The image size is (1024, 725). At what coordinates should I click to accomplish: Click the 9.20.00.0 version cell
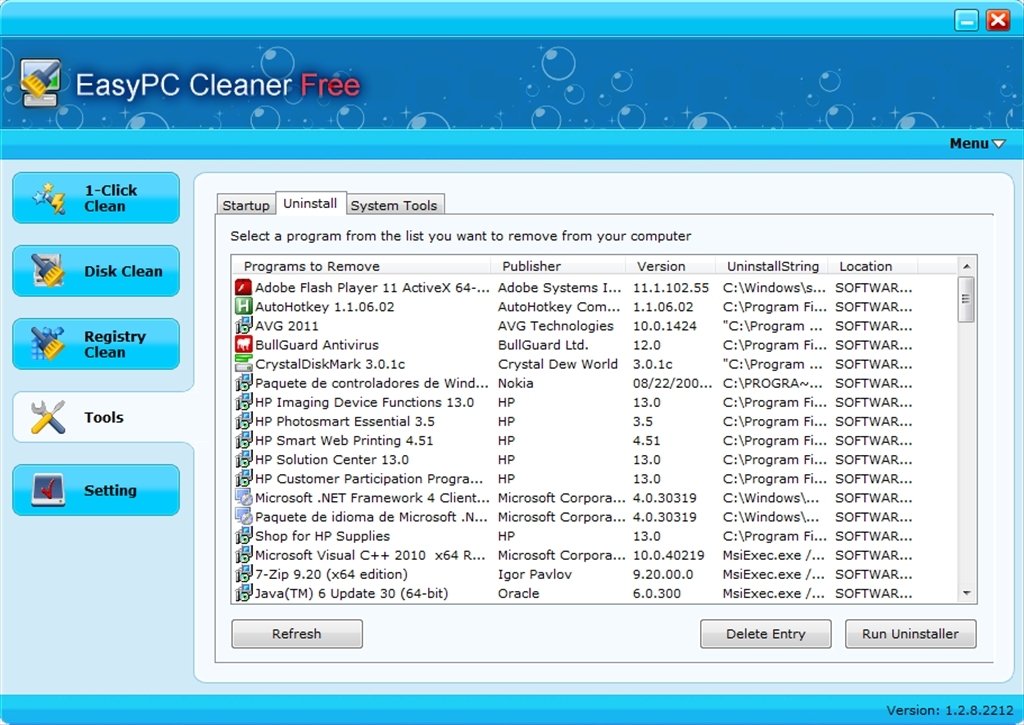coord(663,574)
